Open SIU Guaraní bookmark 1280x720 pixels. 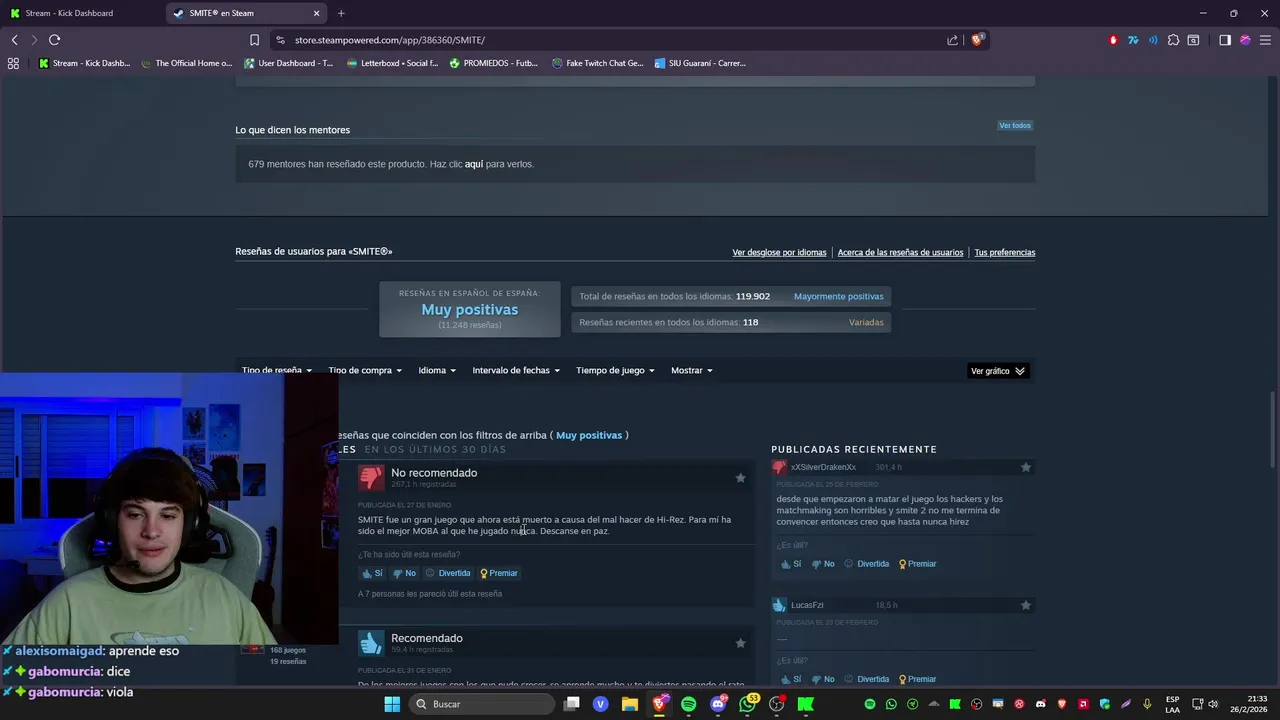(x=700, y=63)
